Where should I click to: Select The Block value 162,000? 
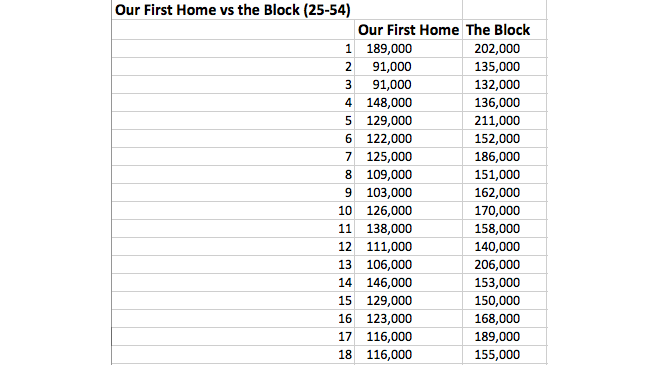click(504, 193)
